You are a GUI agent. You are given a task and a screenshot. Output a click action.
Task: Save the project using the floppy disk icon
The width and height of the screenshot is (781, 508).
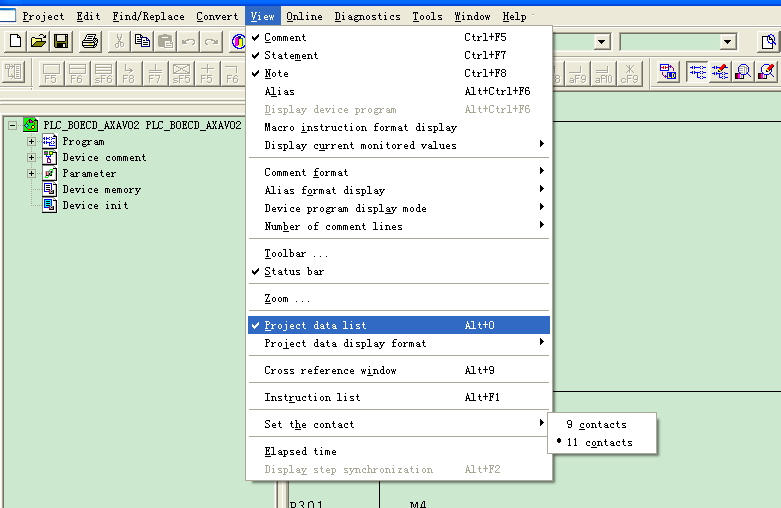click(61, 42)
